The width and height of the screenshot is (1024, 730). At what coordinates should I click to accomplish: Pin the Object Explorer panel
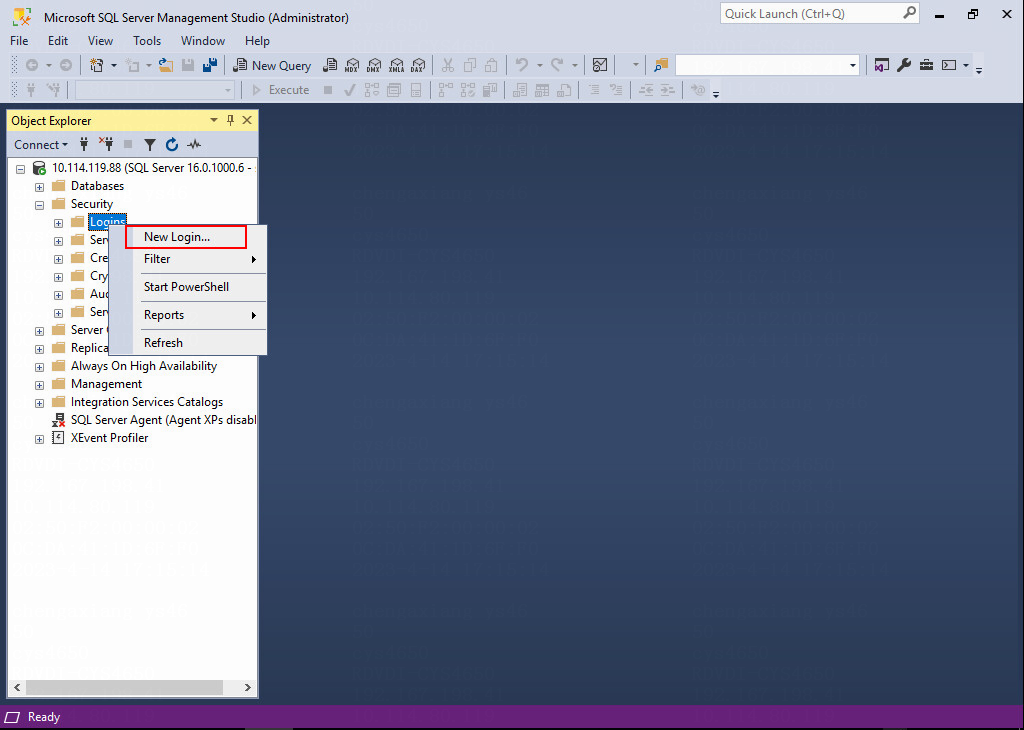pyautogui.click(x=230, y=120)
